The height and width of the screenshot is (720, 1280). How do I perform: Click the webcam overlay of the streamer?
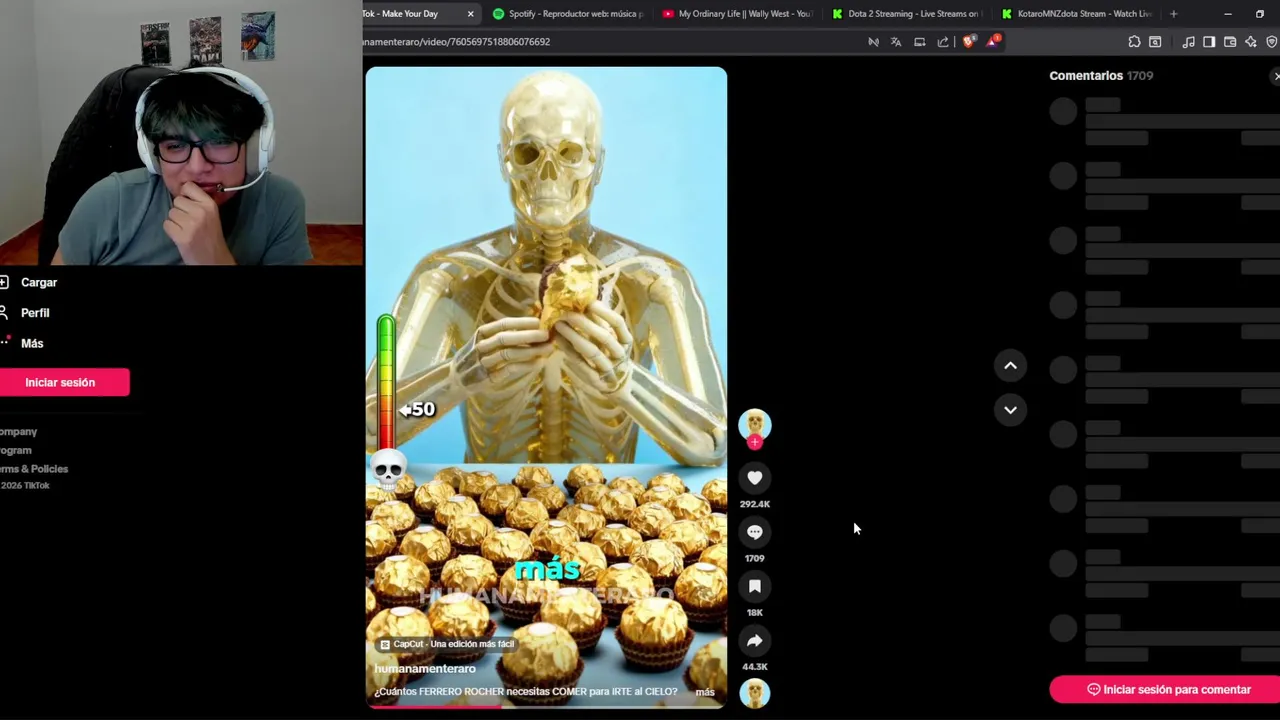(181, 132)
